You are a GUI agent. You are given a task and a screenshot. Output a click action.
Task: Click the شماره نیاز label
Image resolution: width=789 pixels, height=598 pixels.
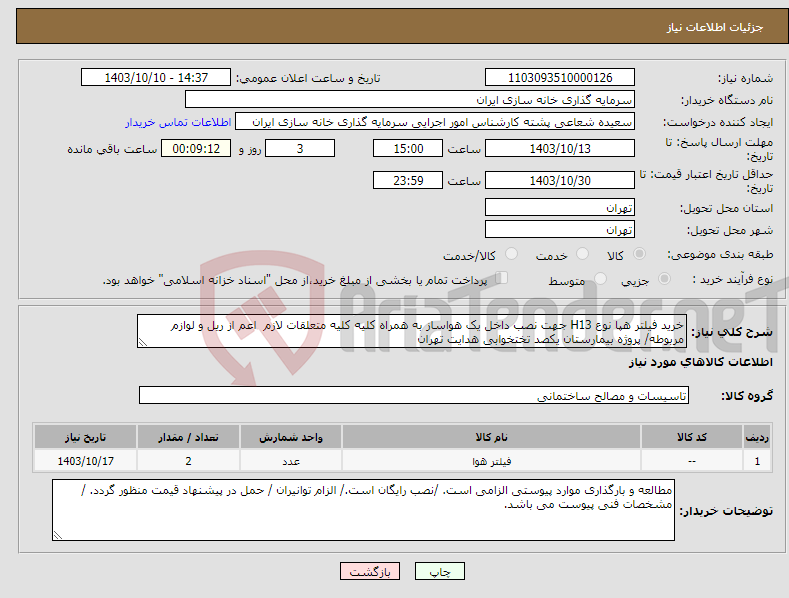click(745, 78)
